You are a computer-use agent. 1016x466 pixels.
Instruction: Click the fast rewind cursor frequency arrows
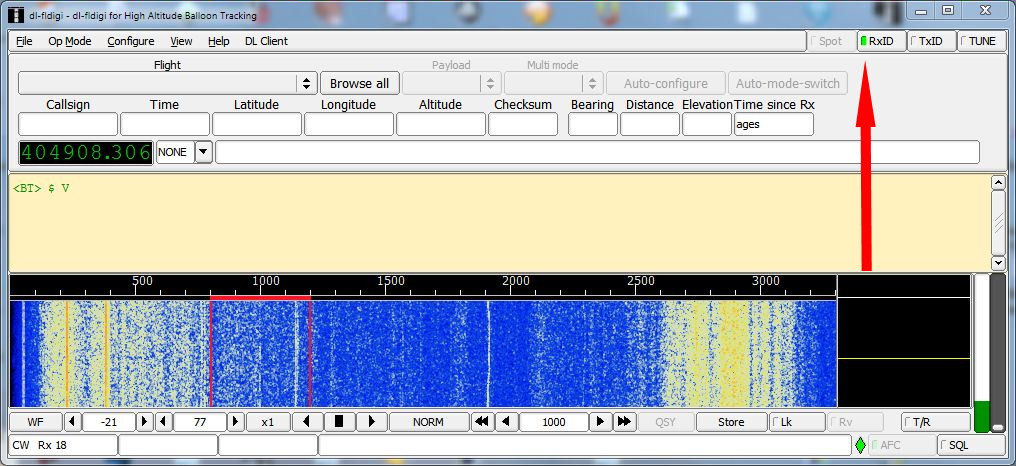(x=481, y=422)
